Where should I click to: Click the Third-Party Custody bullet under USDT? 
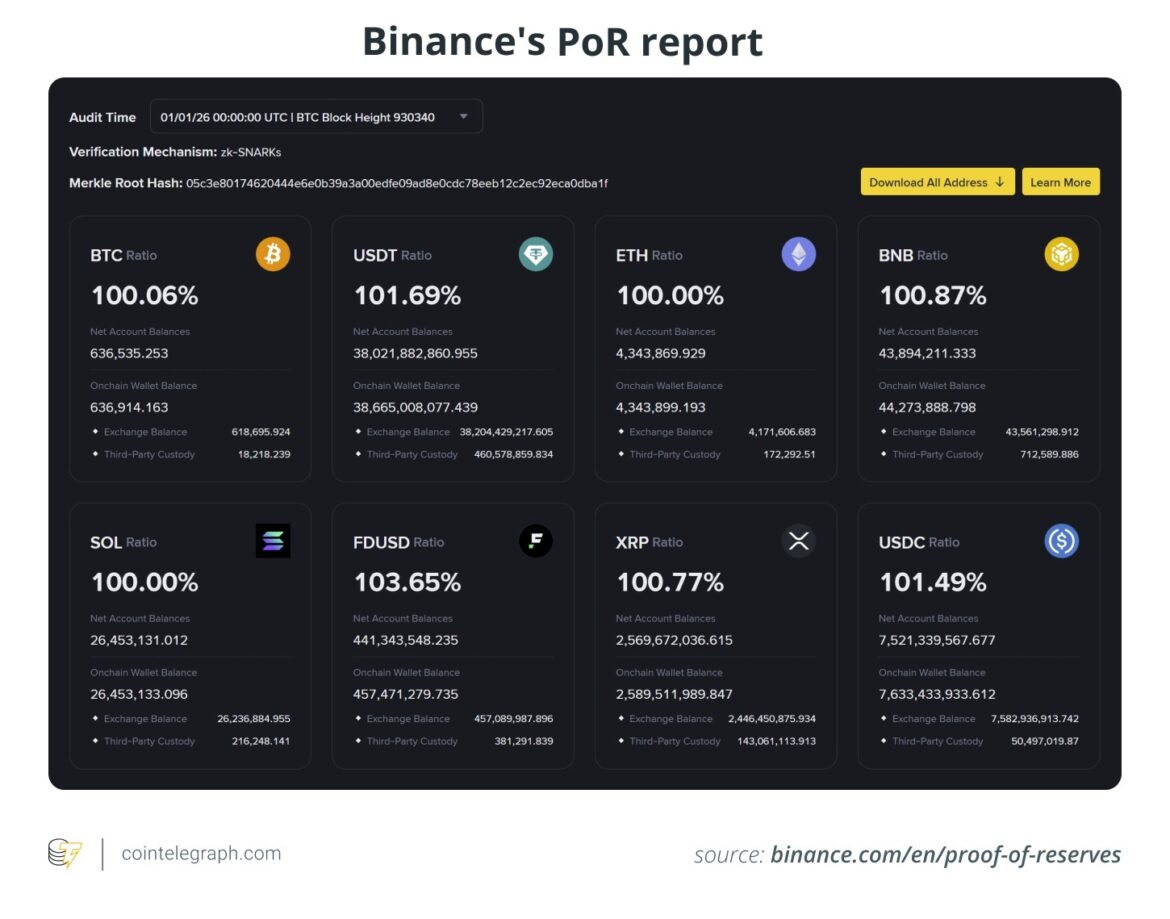(x=356, y=454)
